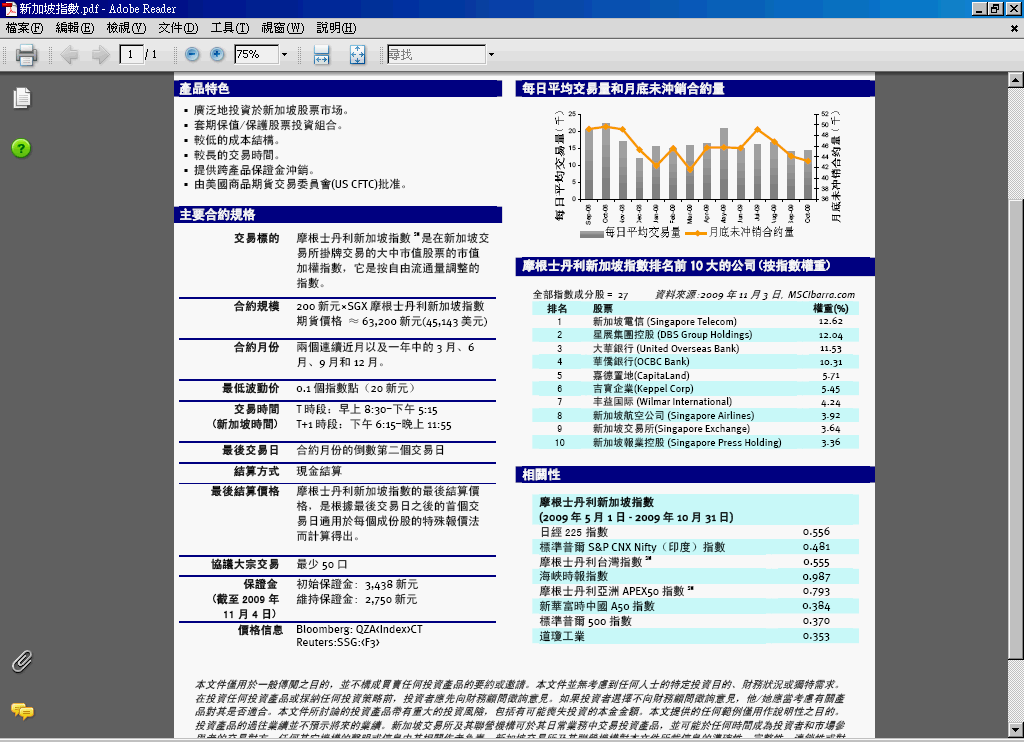This screenshot has height=742, width=1024.
Task: Open the 視窗(W) menu
Action: [x=282, y=28]
